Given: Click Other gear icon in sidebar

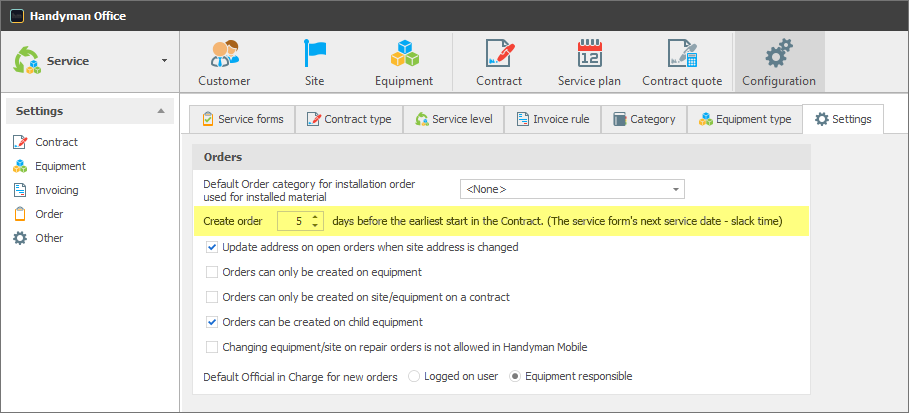Looking at the screenshot, I should pyautogui.click(x=20, y=238).
